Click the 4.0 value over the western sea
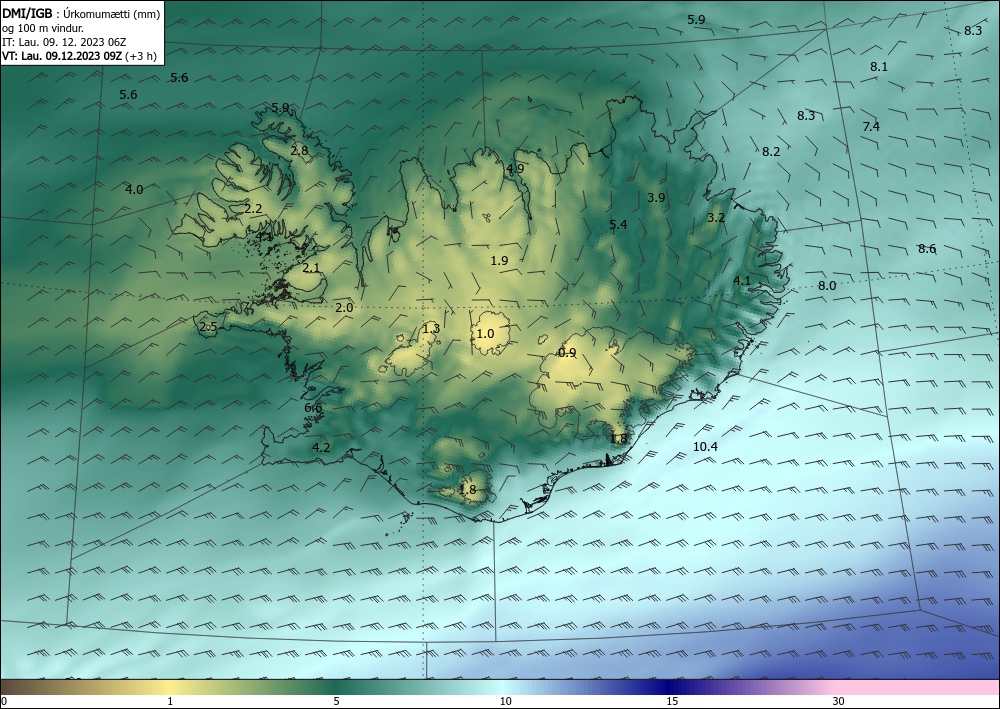1000x709 pixels. [x=134, y=189]
